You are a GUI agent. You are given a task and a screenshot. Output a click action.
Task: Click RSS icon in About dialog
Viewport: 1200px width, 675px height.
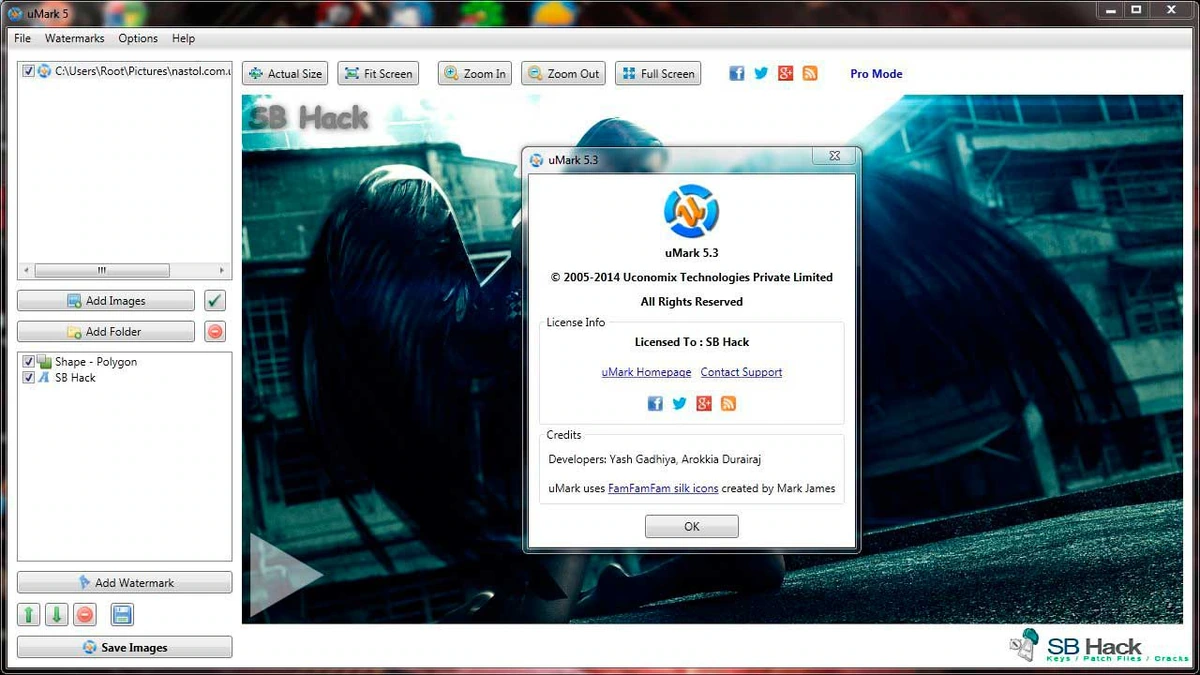728,403
